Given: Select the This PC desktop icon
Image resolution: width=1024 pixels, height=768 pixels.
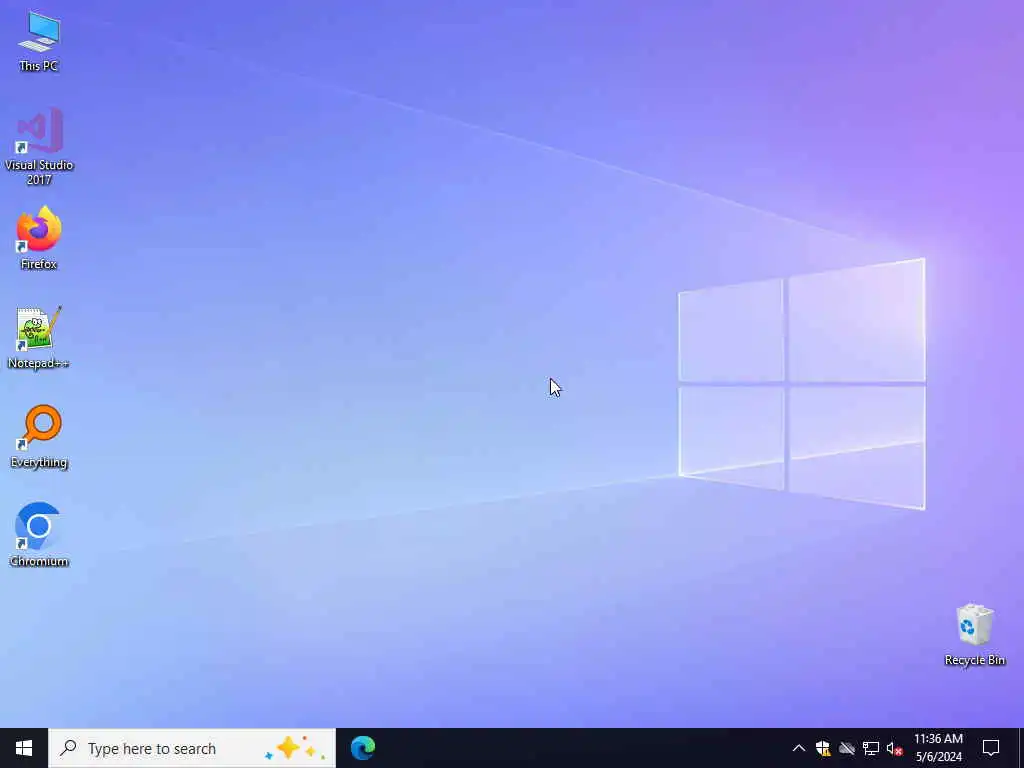Looking at the screenshot, I should 39,40.
